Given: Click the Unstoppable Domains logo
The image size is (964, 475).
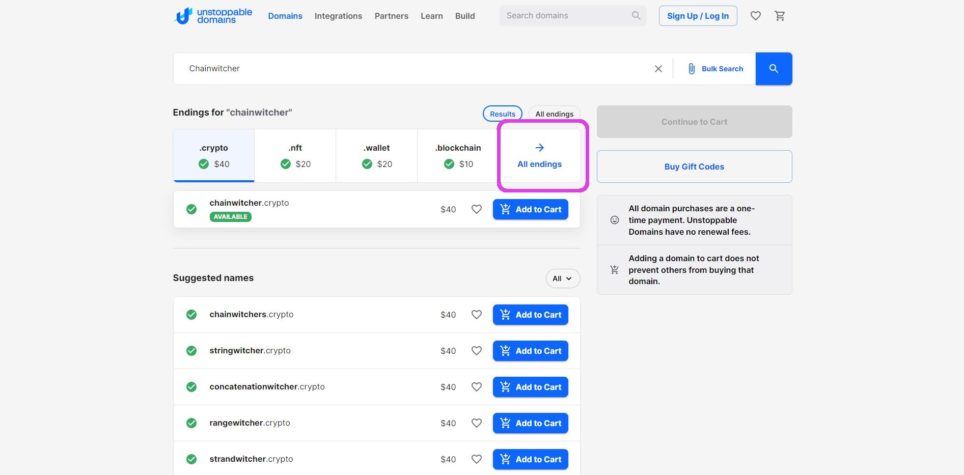Looking at the screenshot, I should (x=213, y=16).
